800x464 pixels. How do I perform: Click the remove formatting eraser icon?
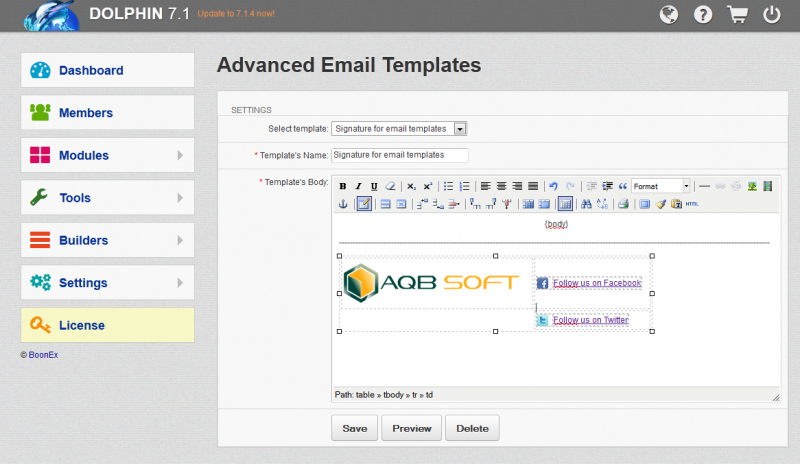click(x=390, y=186)
